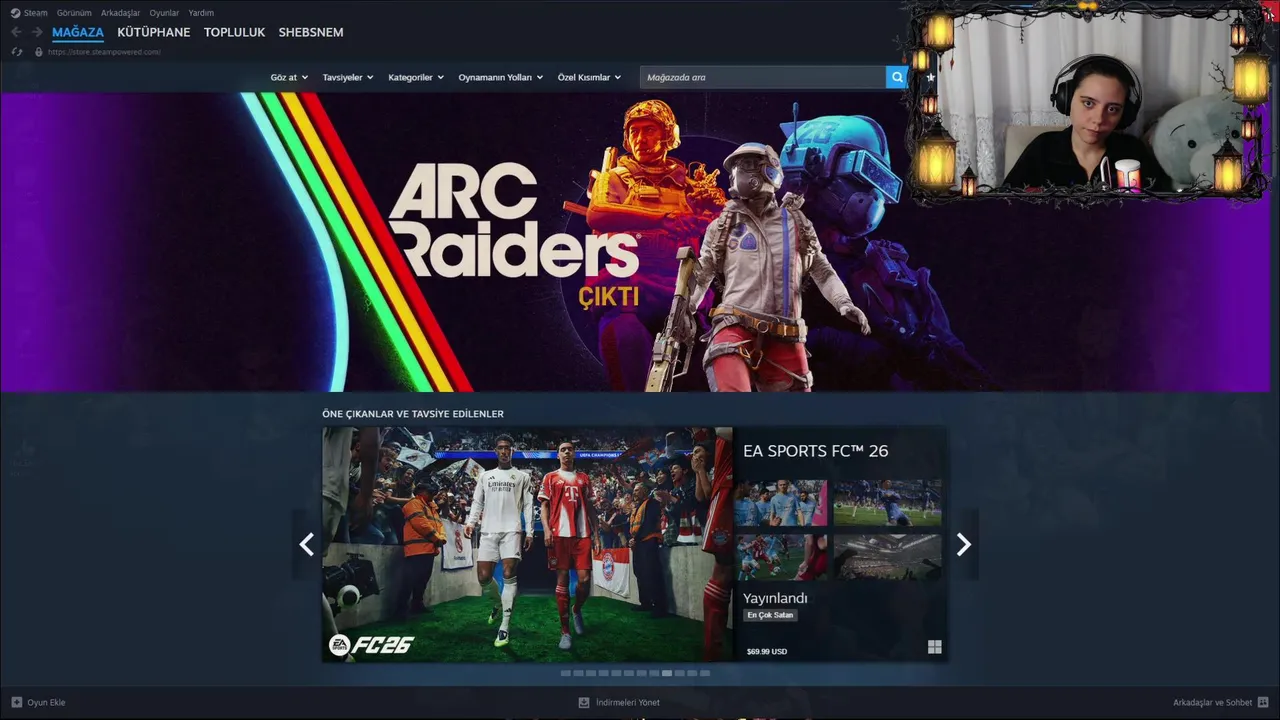Open İndirmeleri Yönet downloads manager
Screen dimensions: 1280x720
click(628, 702)
